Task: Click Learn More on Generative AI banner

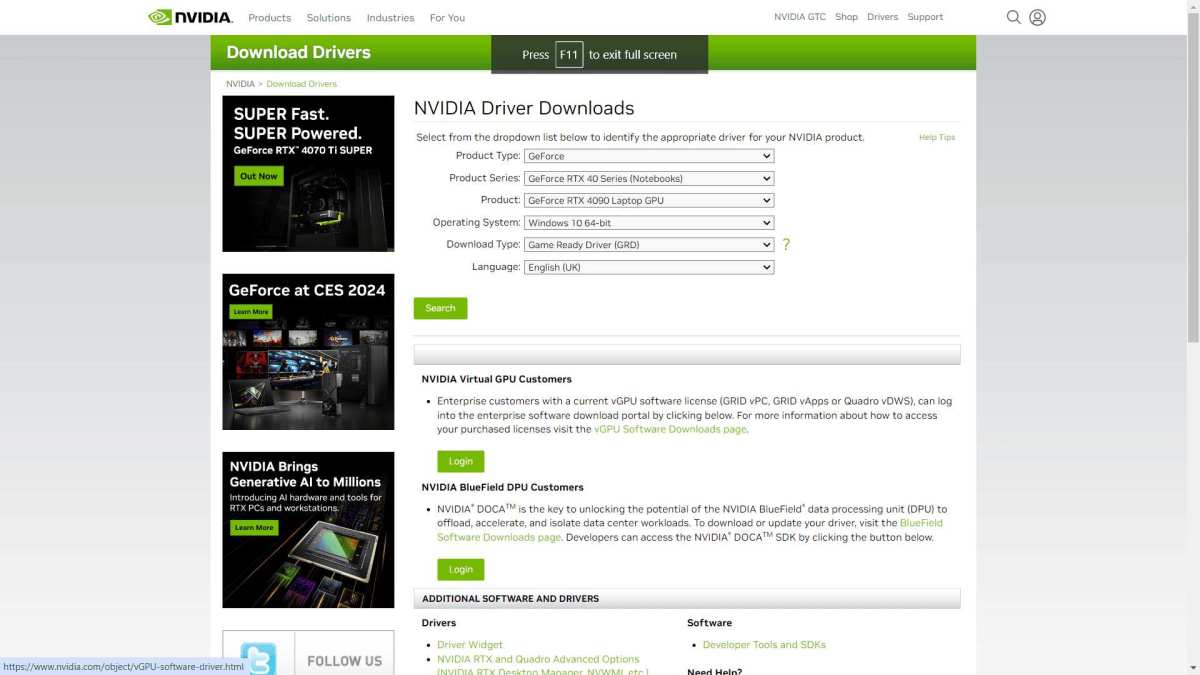Action: click(x=254, y=527)
